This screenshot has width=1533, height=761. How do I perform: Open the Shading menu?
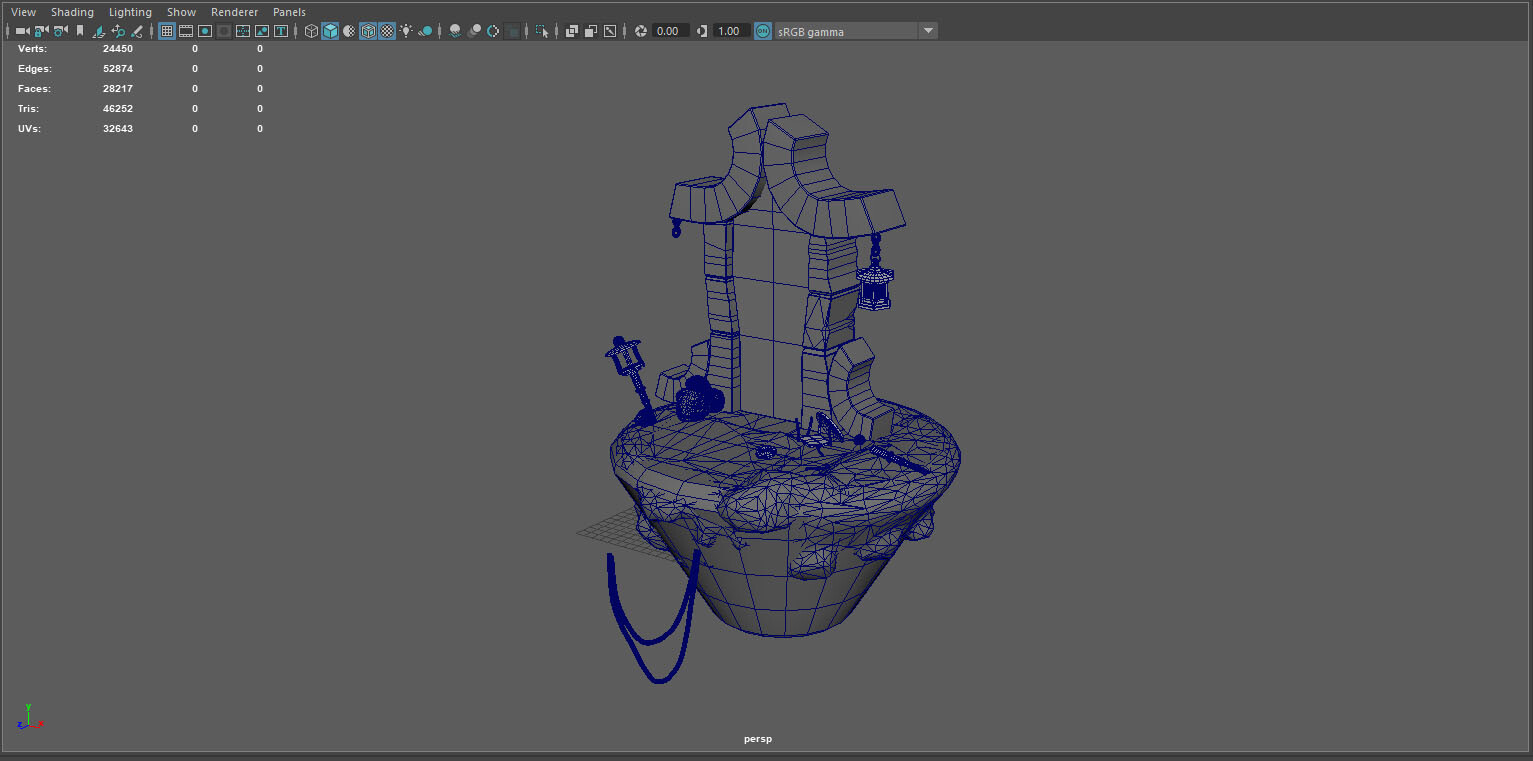(72, 12)
